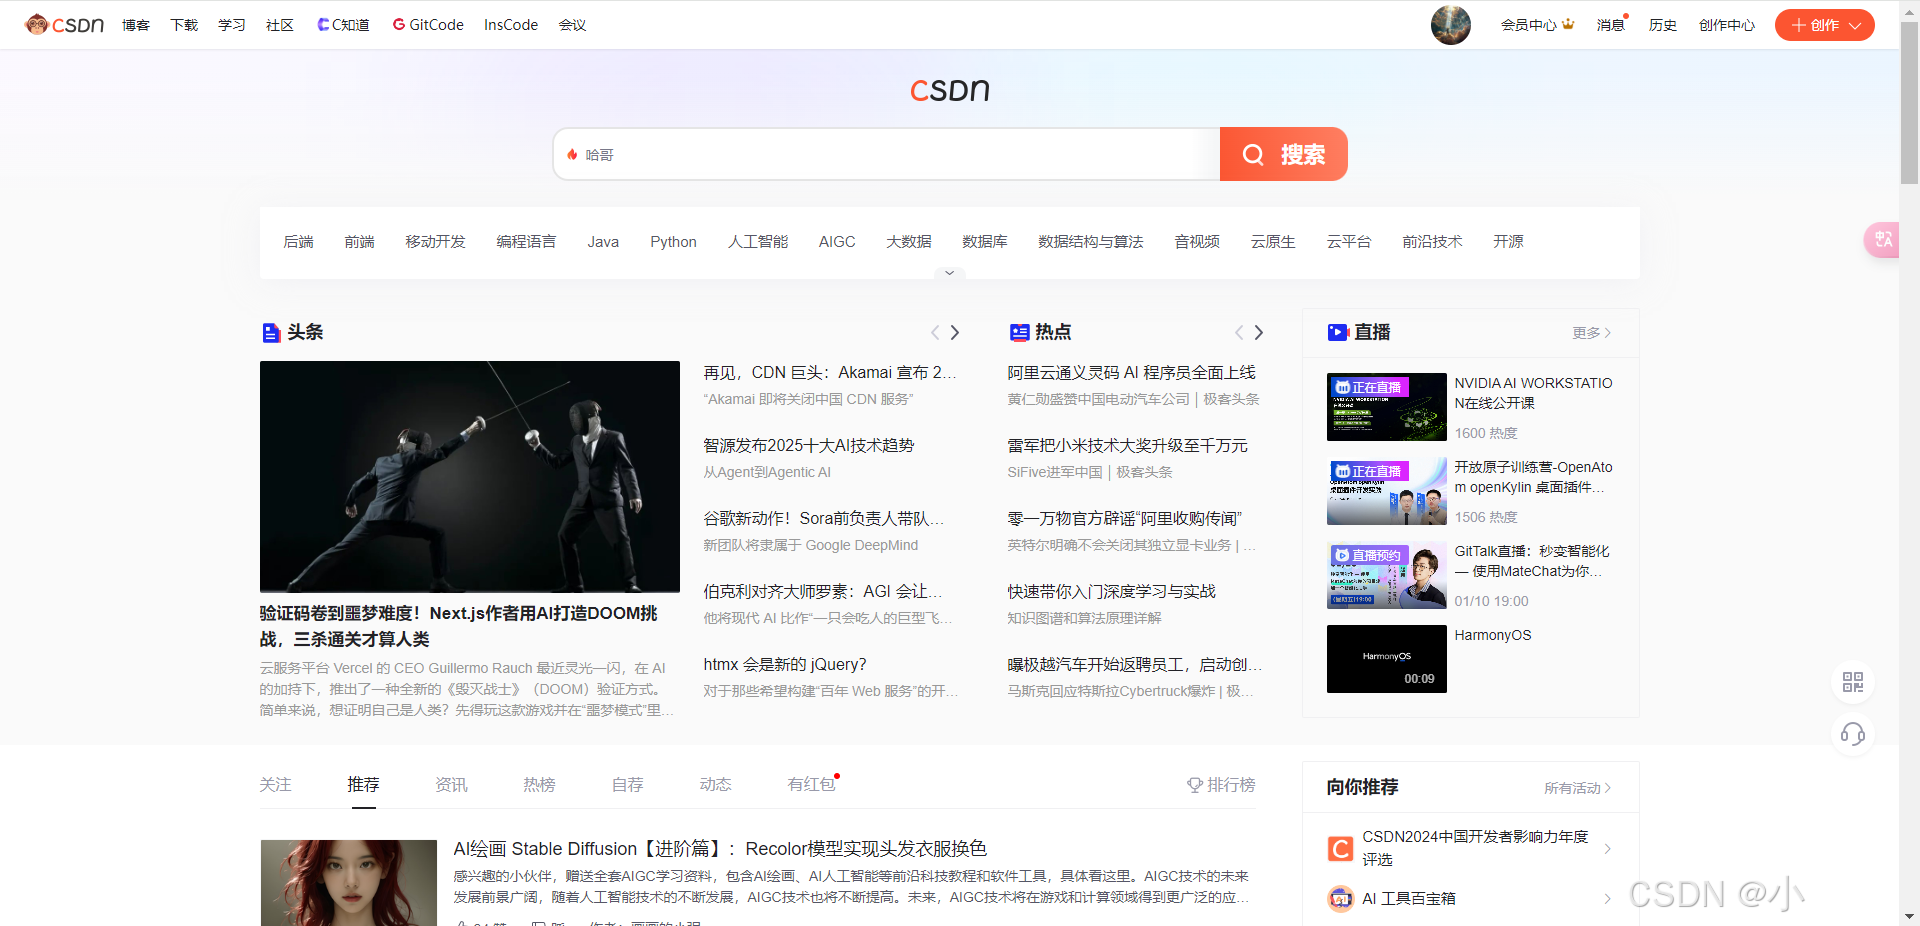Screen dimensions: 1920x926
Task: Select the 自荐 feed tab
Action: pyautogui.click(x=627, y=785)
